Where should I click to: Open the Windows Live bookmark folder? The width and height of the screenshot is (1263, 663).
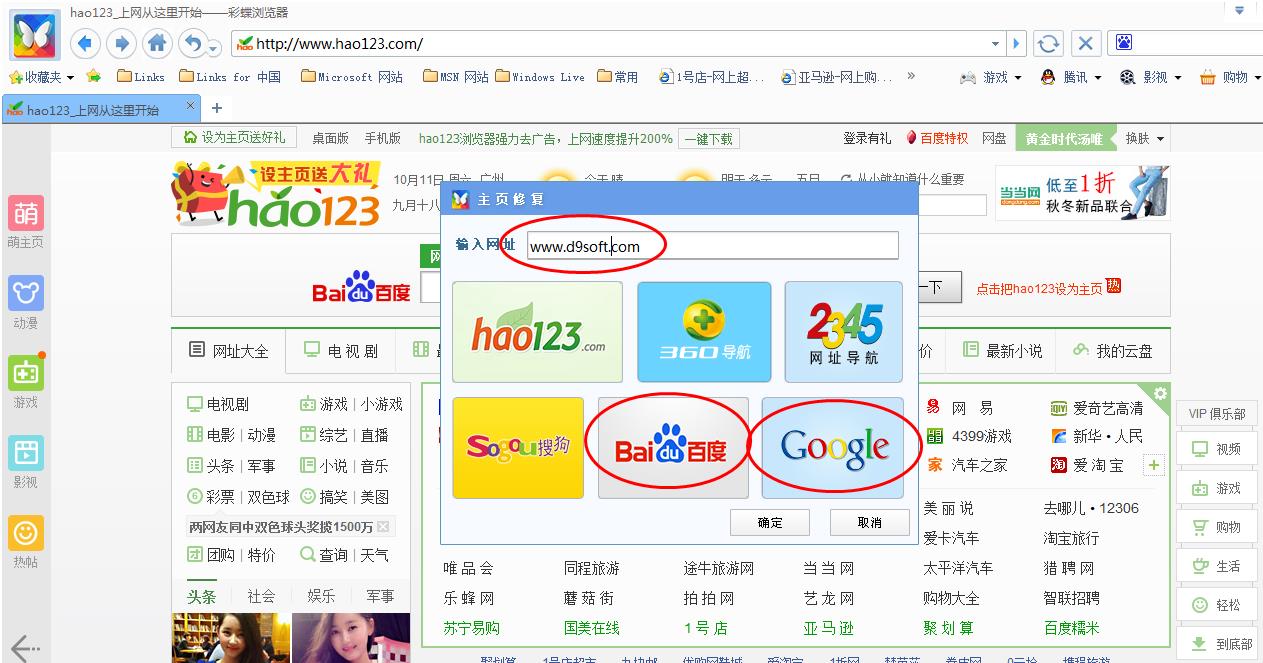tap(540, 77)
